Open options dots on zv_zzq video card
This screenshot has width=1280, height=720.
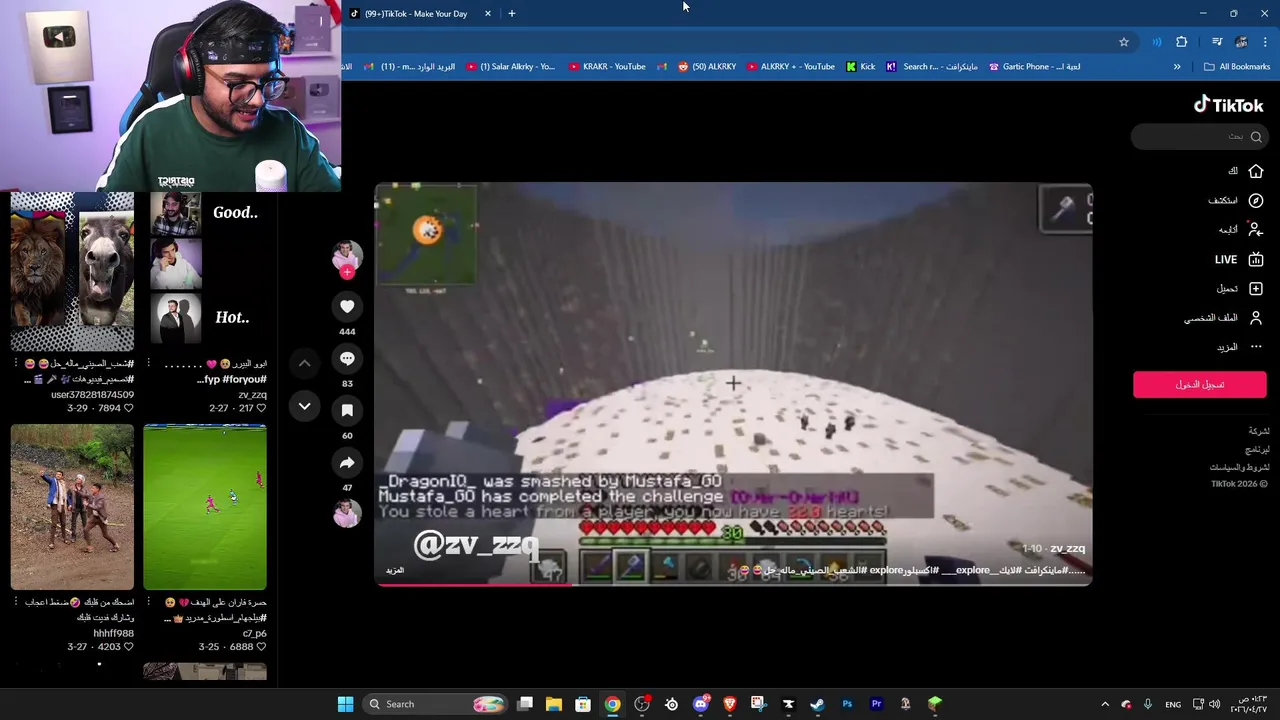(x=149, y=364)
